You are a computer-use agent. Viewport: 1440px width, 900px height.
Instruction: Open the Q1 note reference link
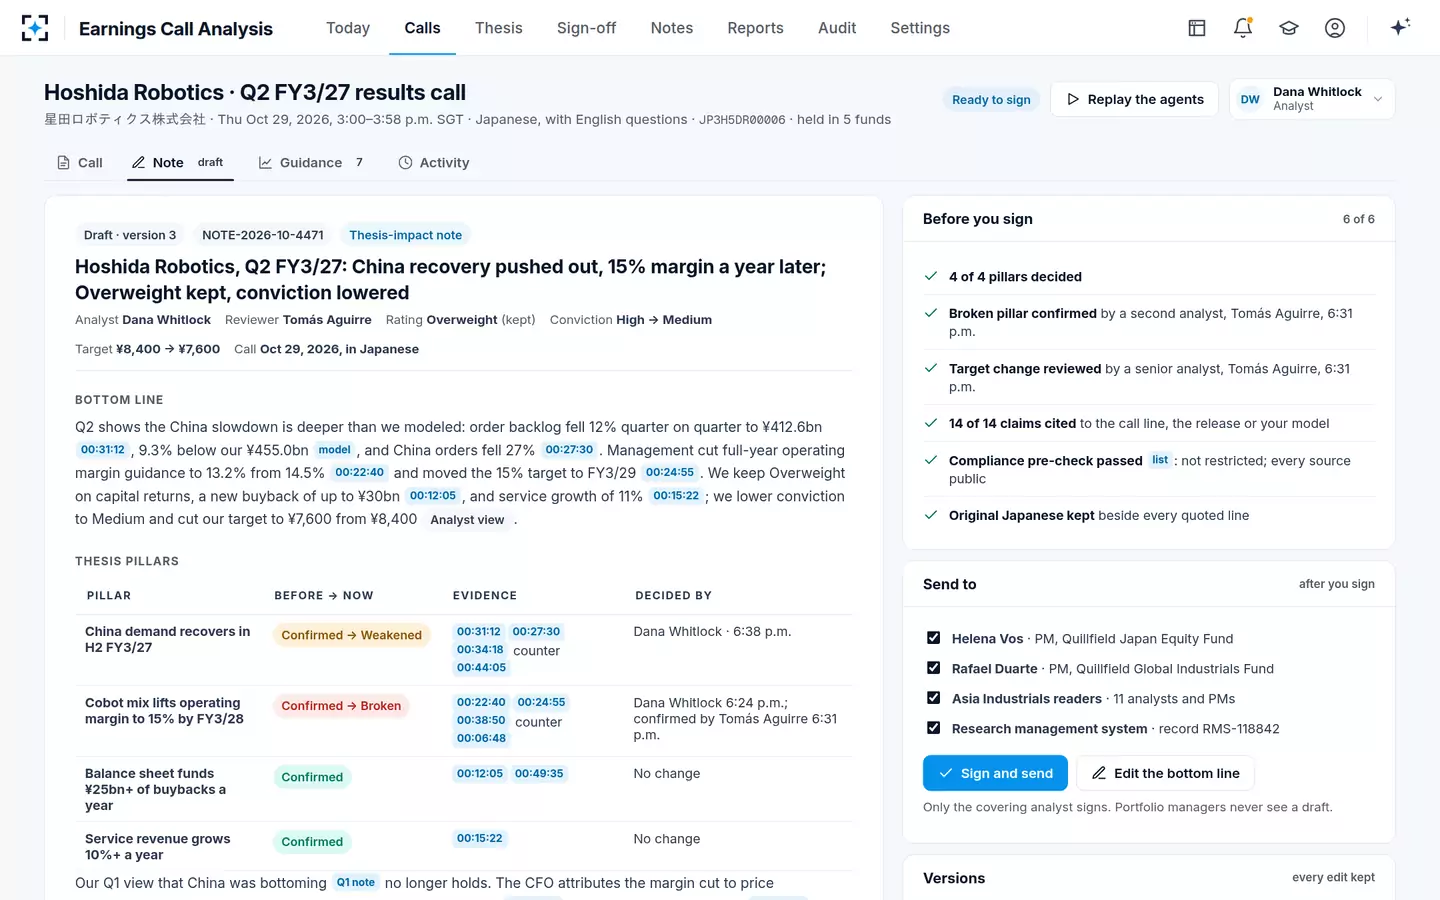(x=356, y=882)
